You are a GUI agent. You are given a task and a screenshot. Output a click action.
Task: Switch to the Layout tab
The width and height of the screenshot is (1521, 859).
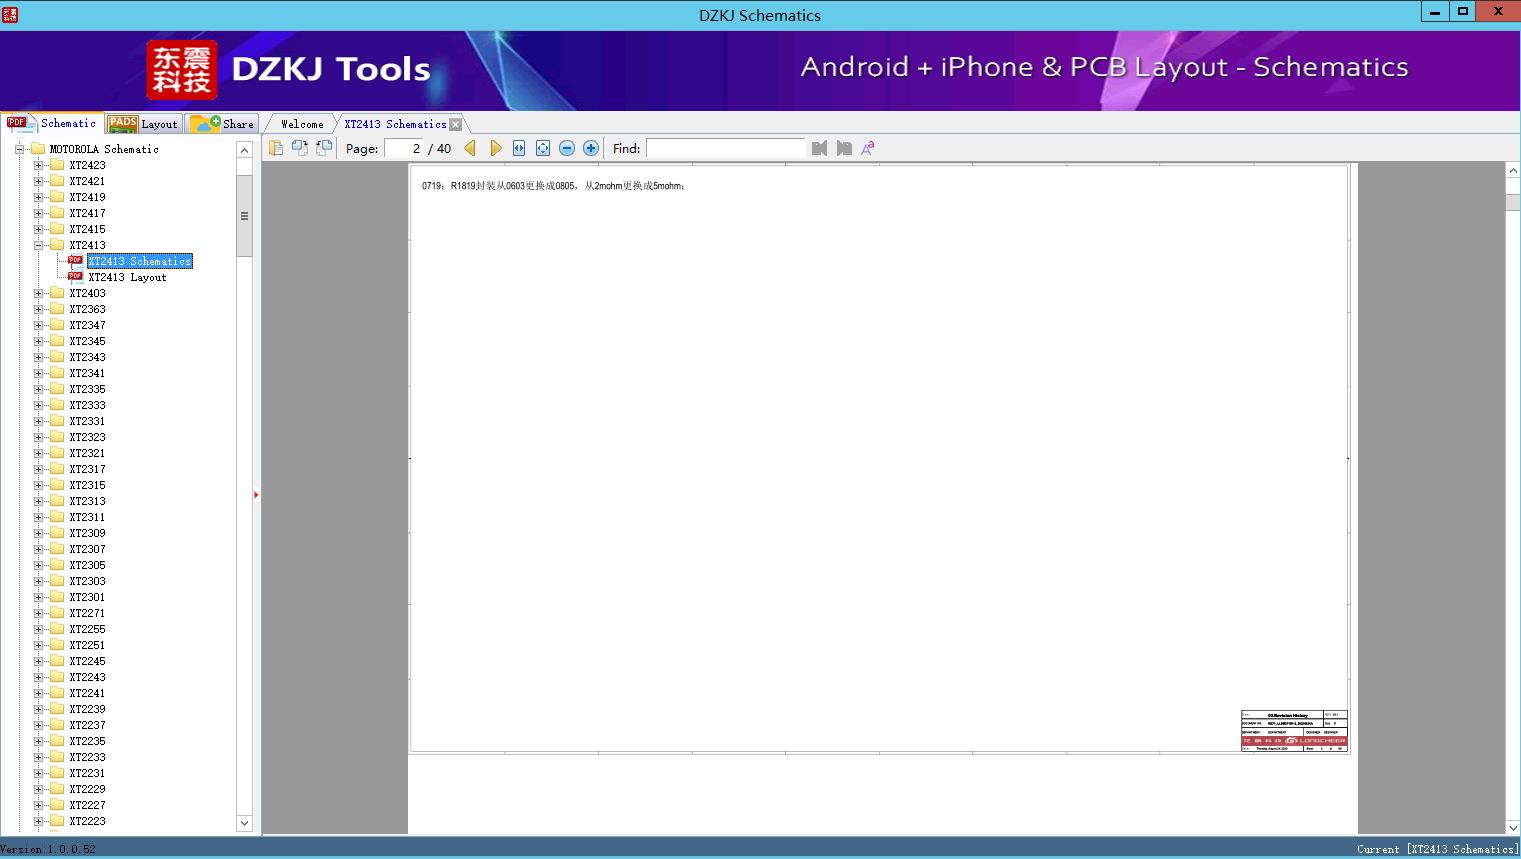tap(143, 124)
